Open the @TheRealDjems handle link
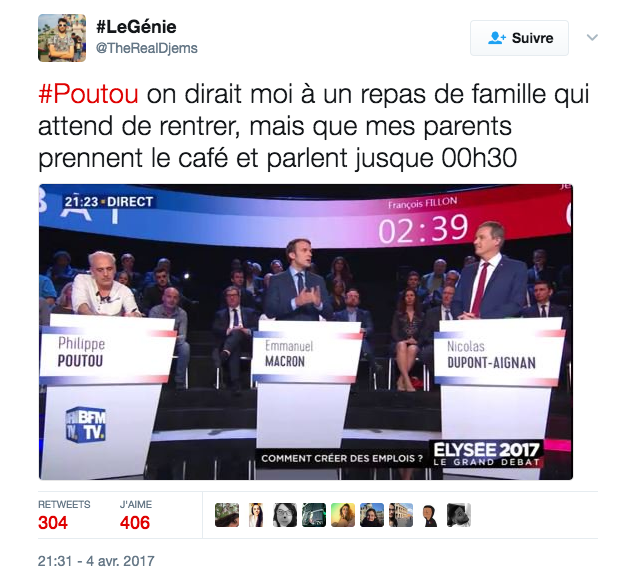 point(147,48)
